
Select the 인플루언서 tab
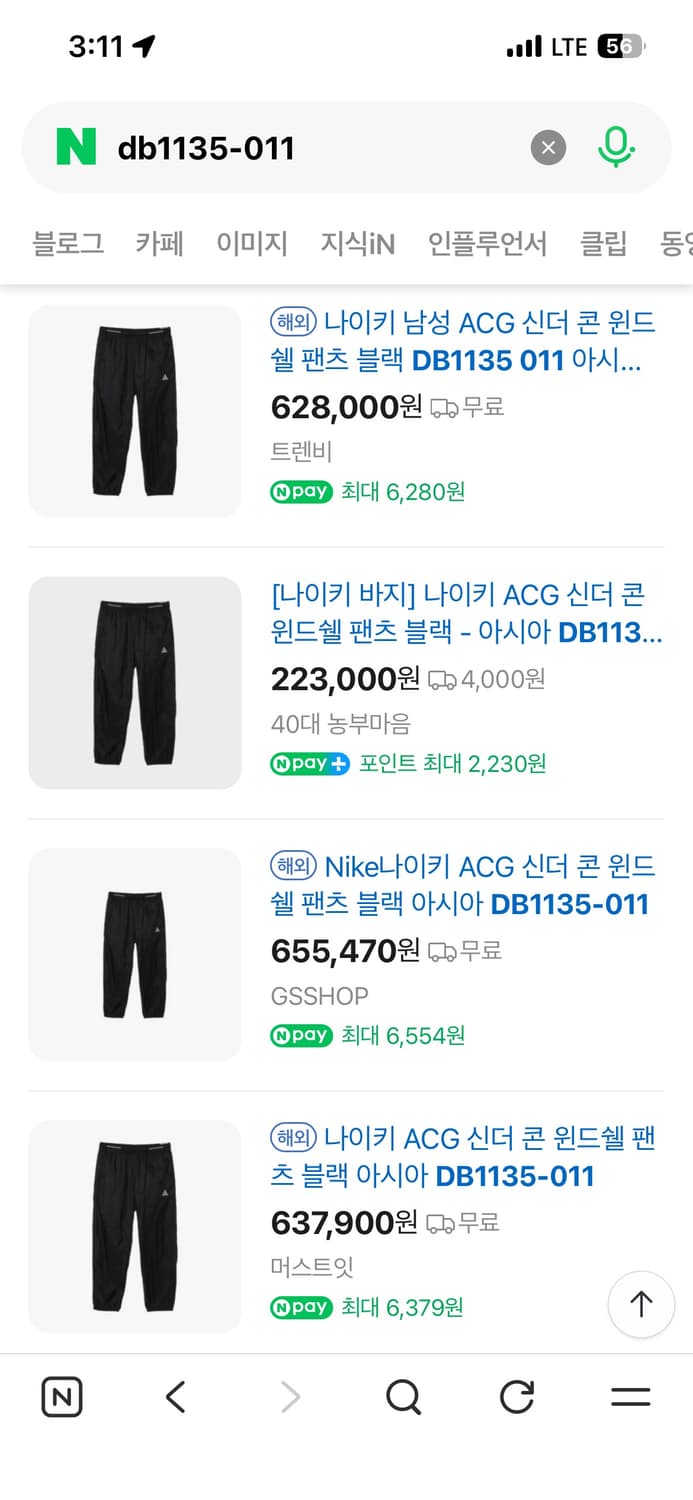486,243
